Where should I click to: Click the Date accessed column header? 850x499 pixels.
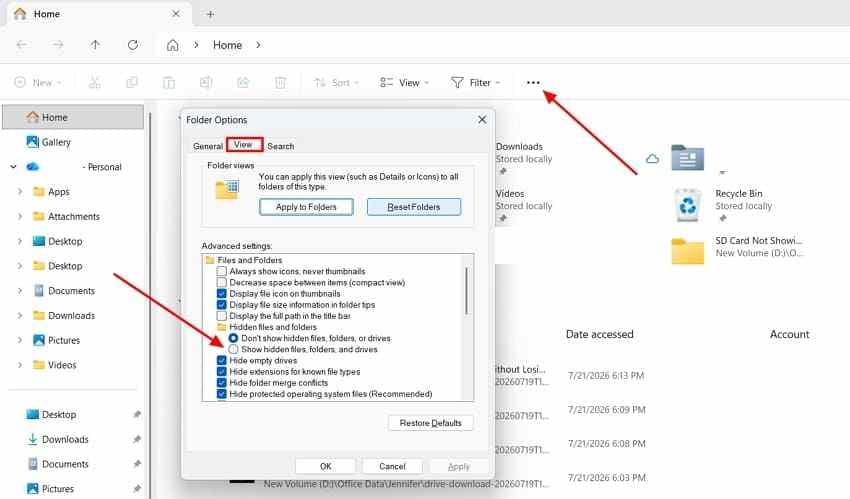coord(600,334)
